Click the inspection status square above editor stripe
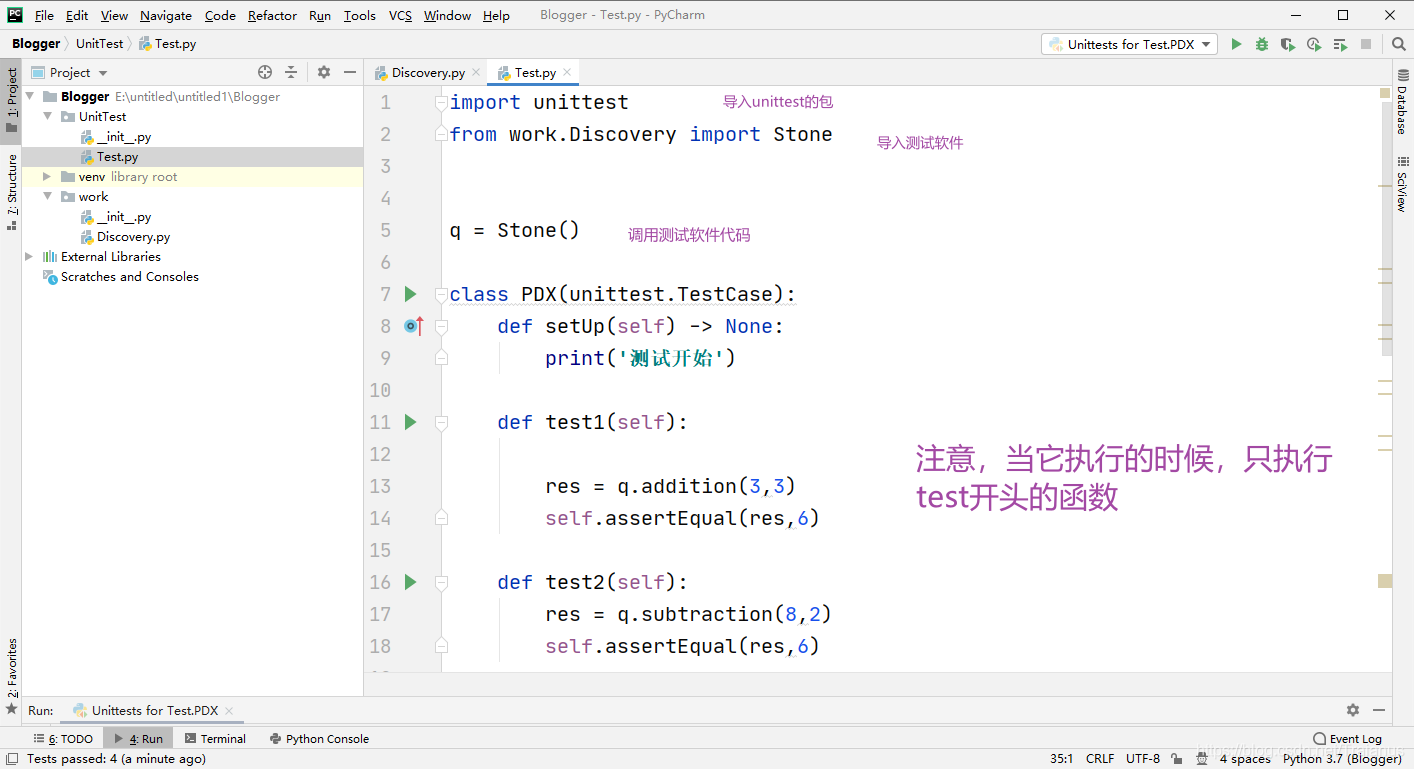1414x769 pixels. (1385, 93)
